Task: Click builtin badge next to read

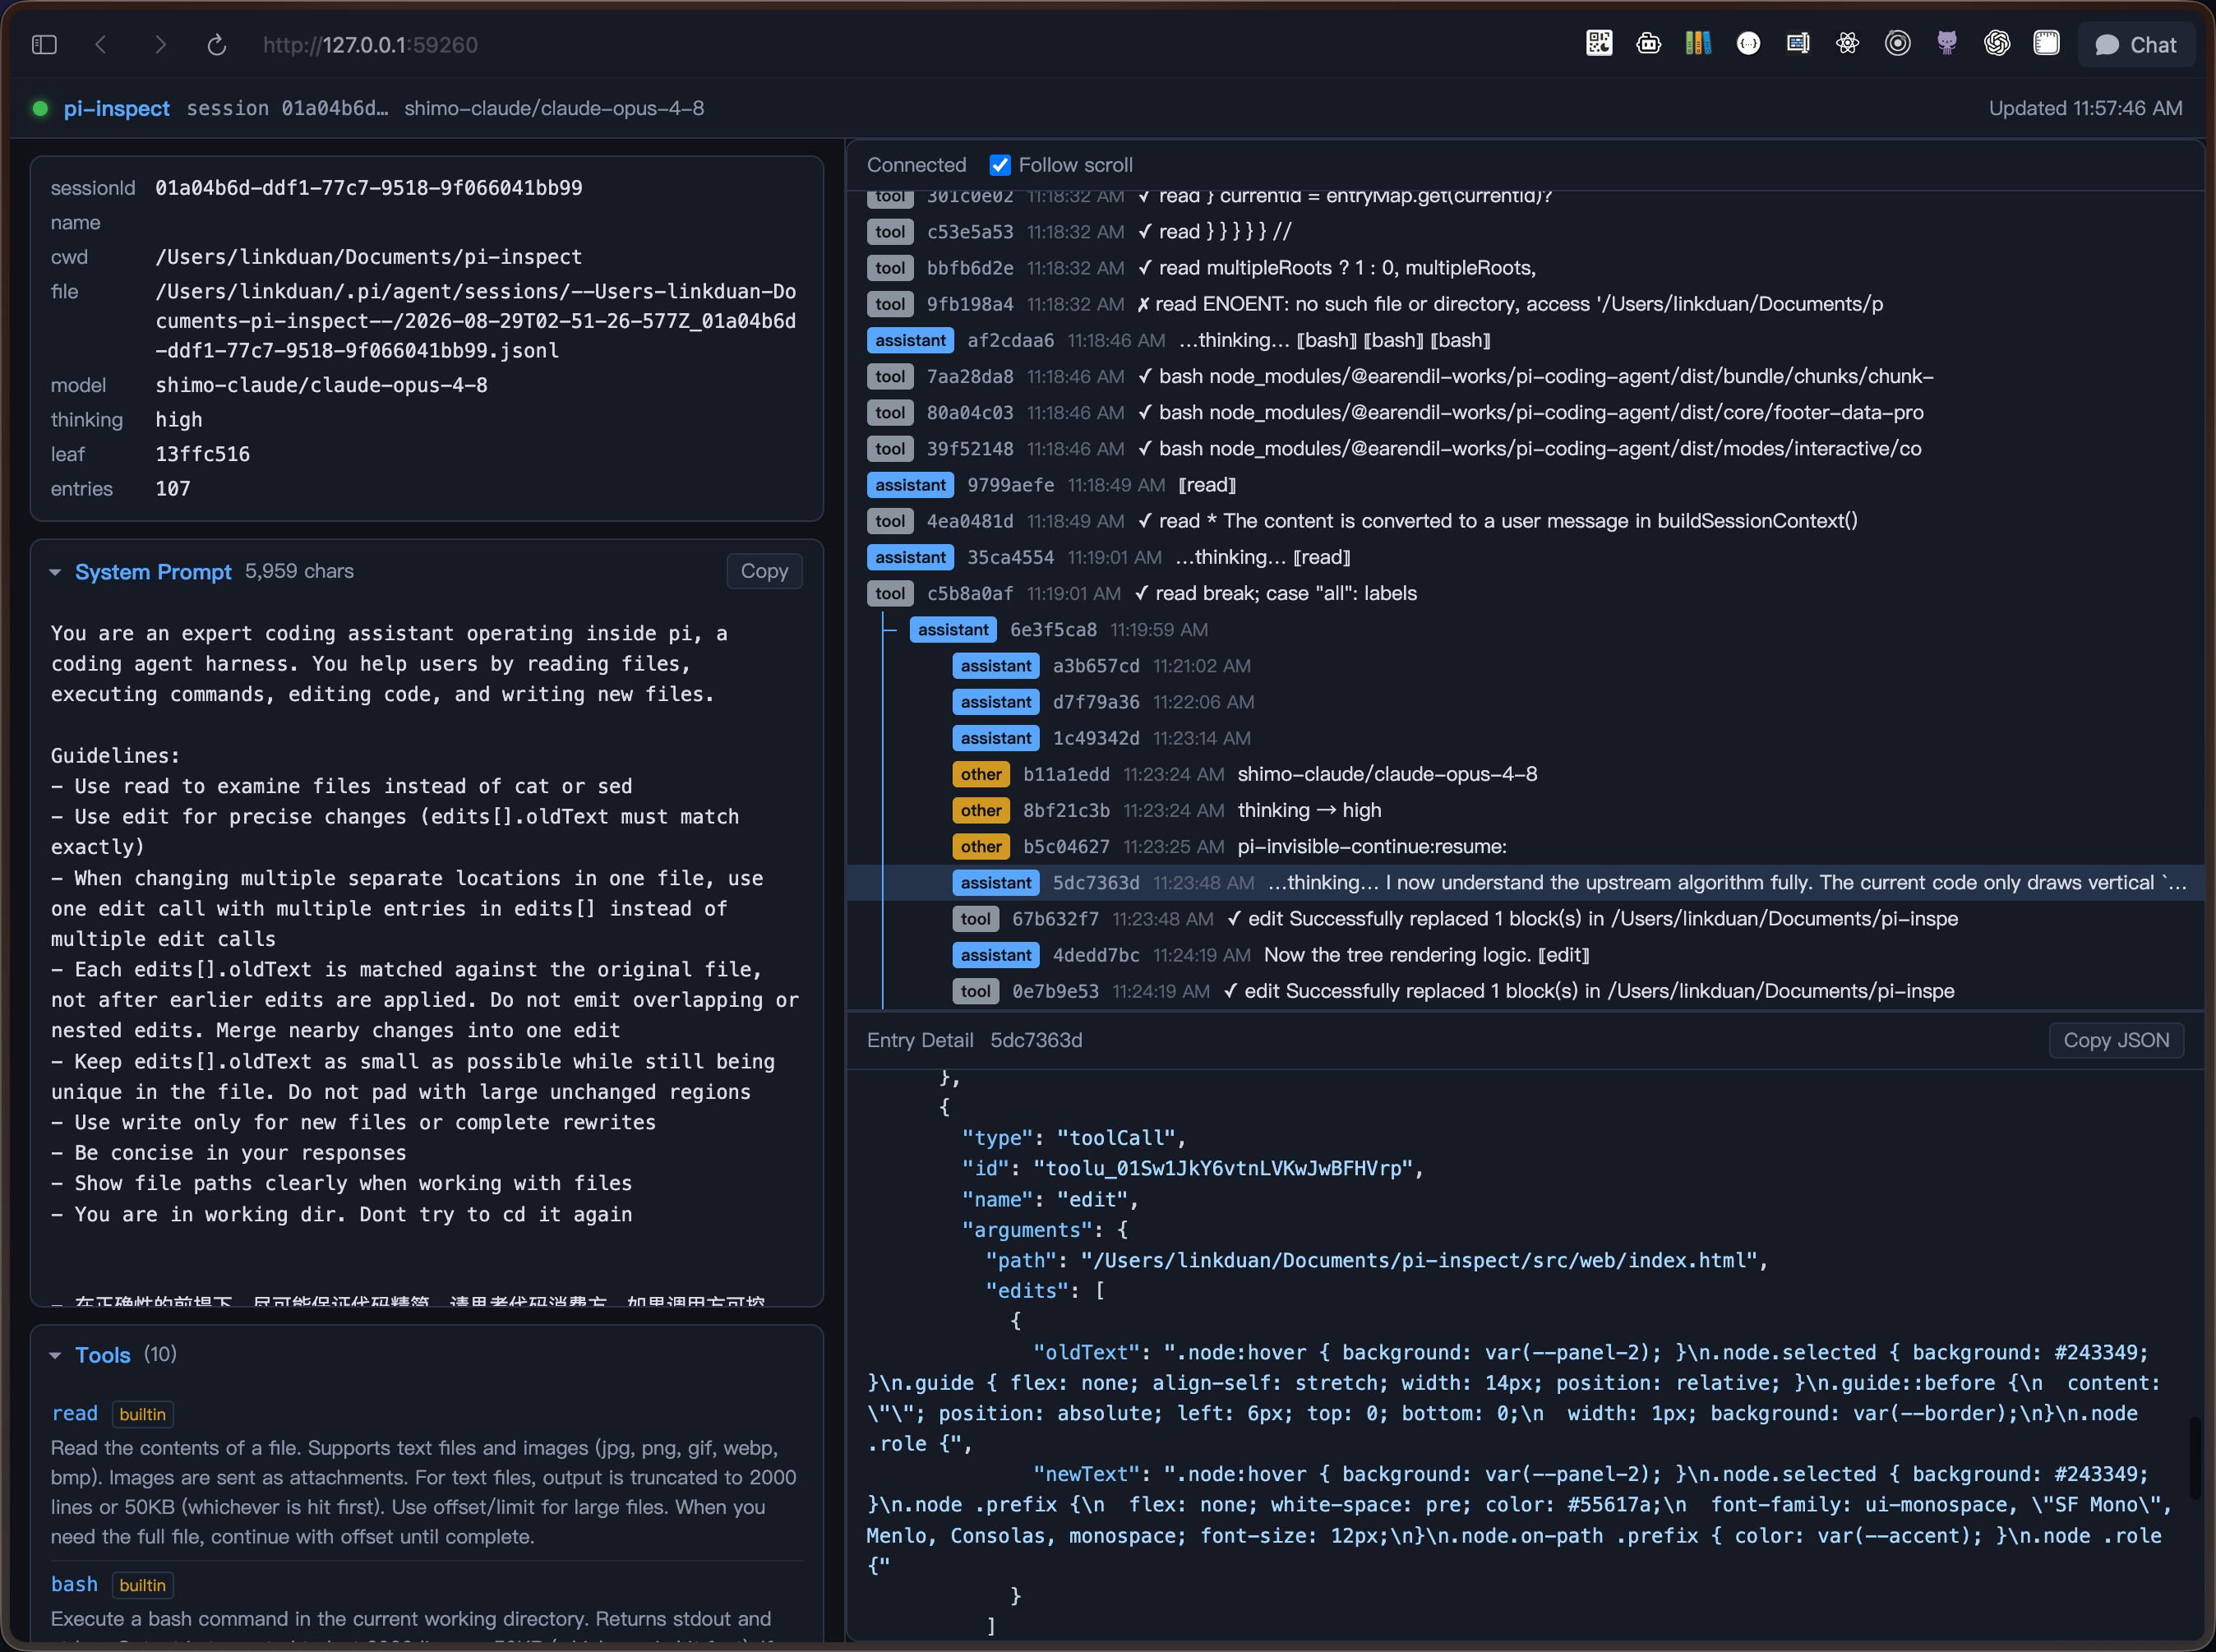Action: 143,1414
